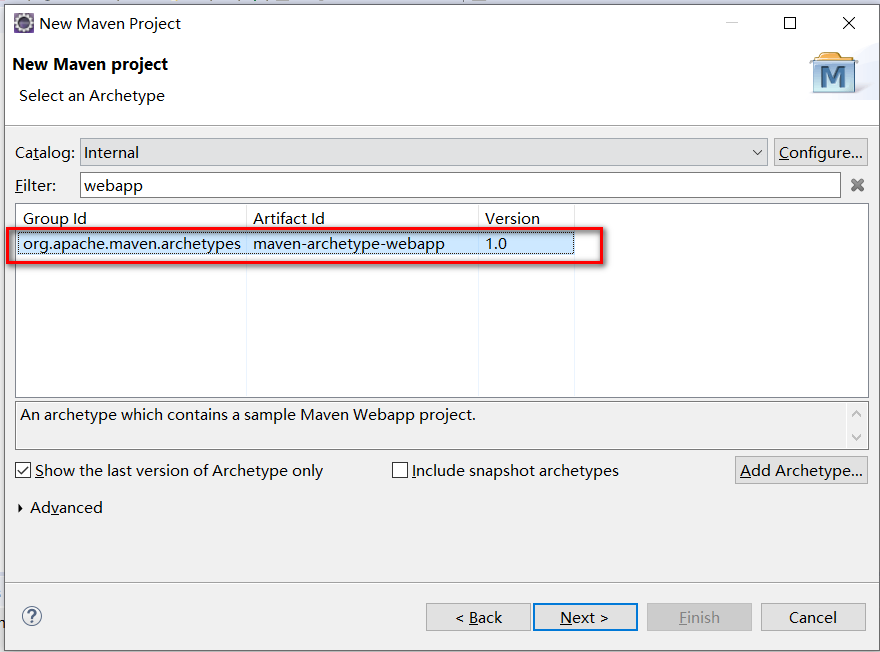The height and width of the screenshot is (652, 880).
Task: Open the Catalog dropdown
Action: pos(424,152)
